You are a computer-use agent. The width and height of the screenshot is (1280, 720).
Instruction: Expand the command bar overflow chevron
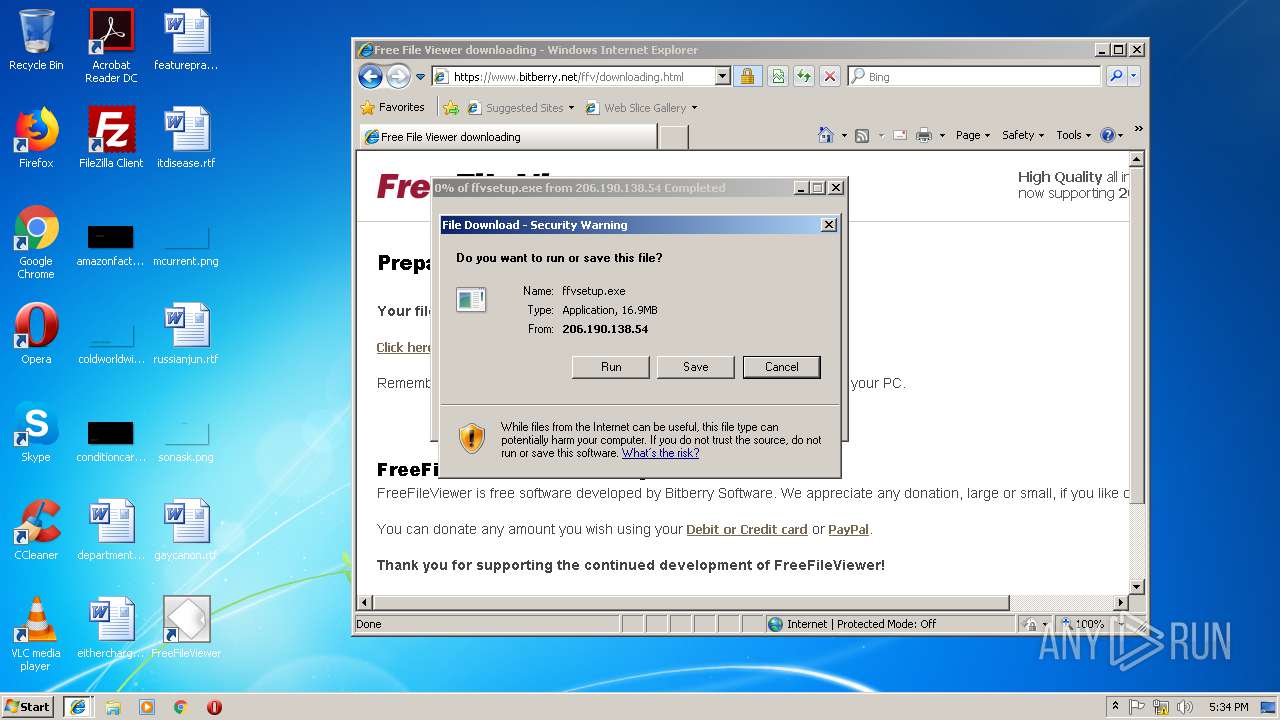(1138, 129)
